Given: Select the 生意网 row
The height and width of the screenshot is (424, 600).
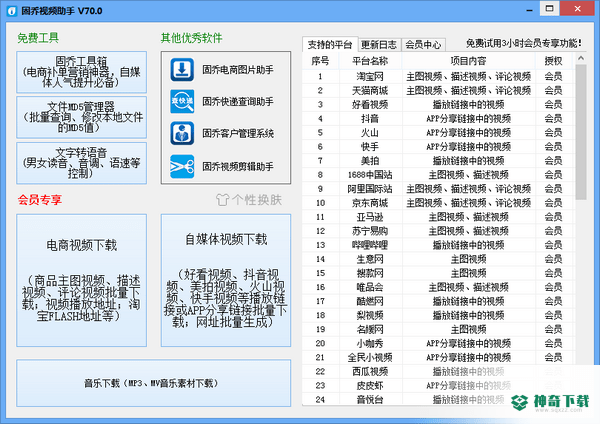Looking at the screenshot, I should (x=439, y=259).
